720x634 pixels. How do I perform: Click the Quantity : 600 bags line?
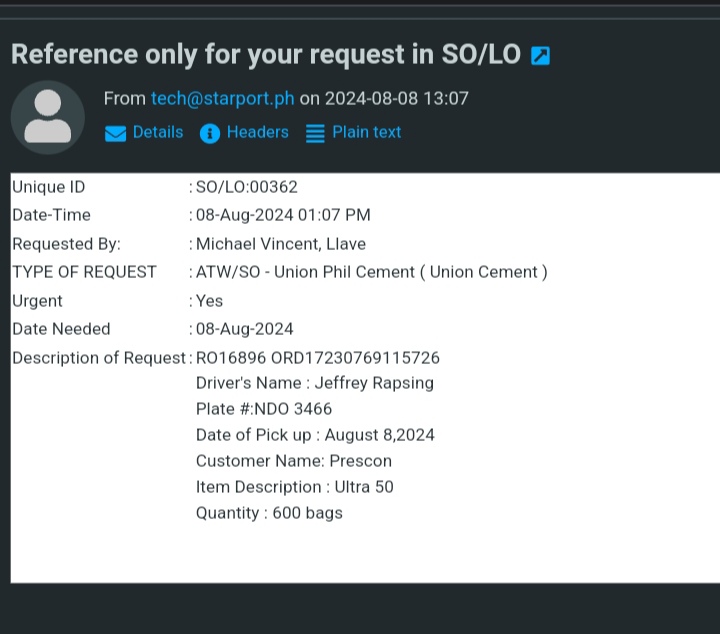269,513
